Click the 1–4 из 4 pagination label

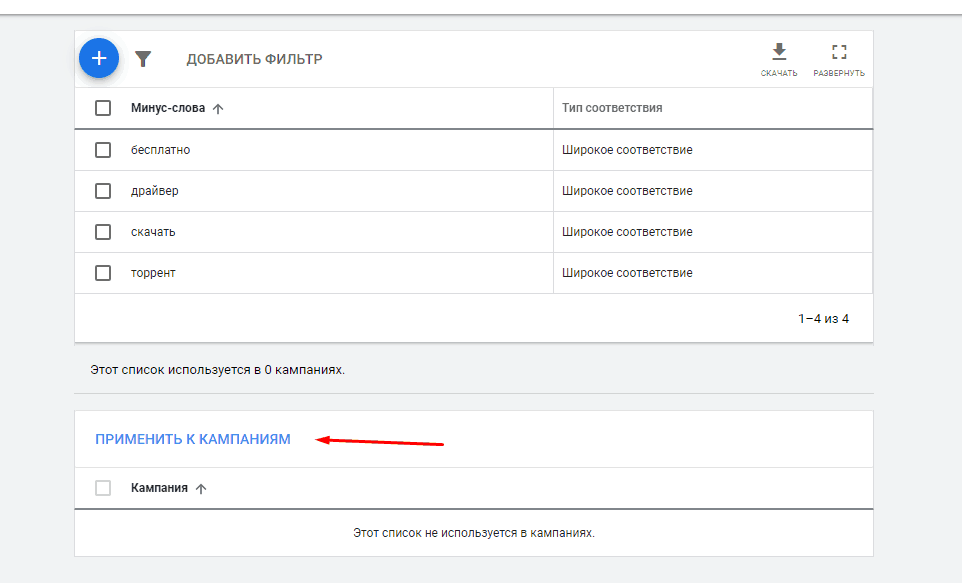coord(824,318)
